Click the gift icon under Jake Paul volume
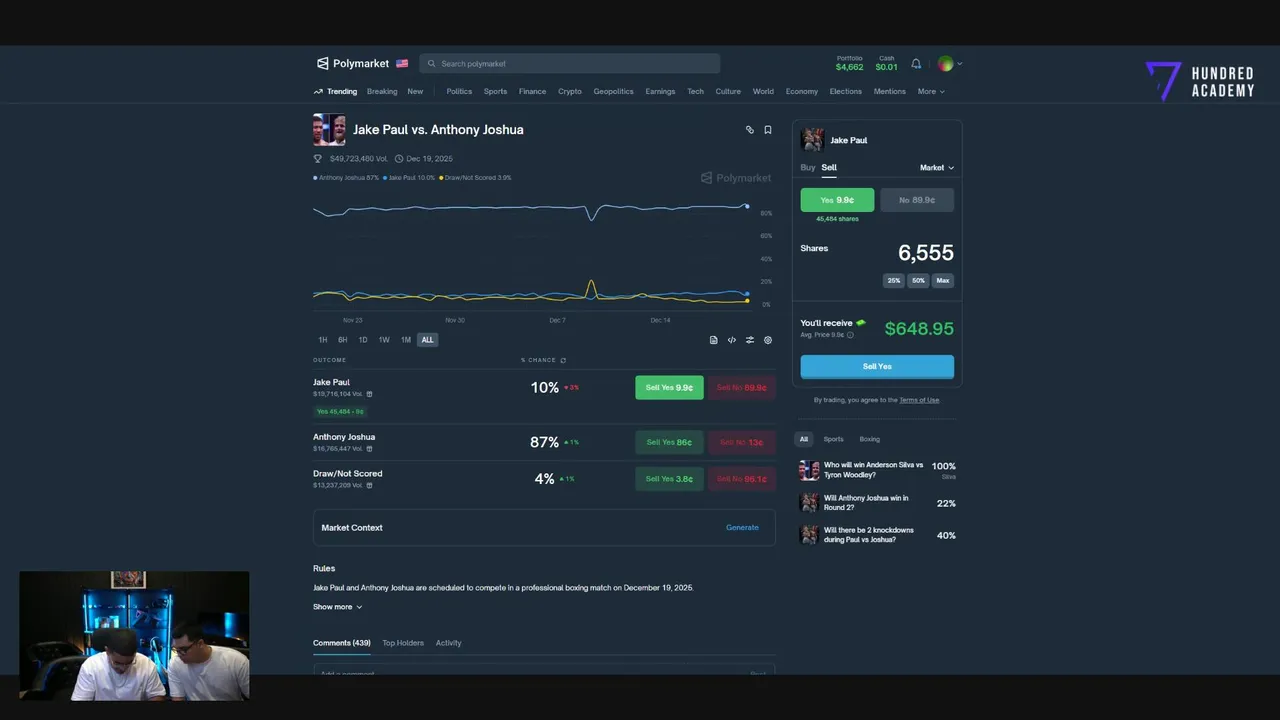This screenshot has height=720, width=1280. tap(369, 394)
